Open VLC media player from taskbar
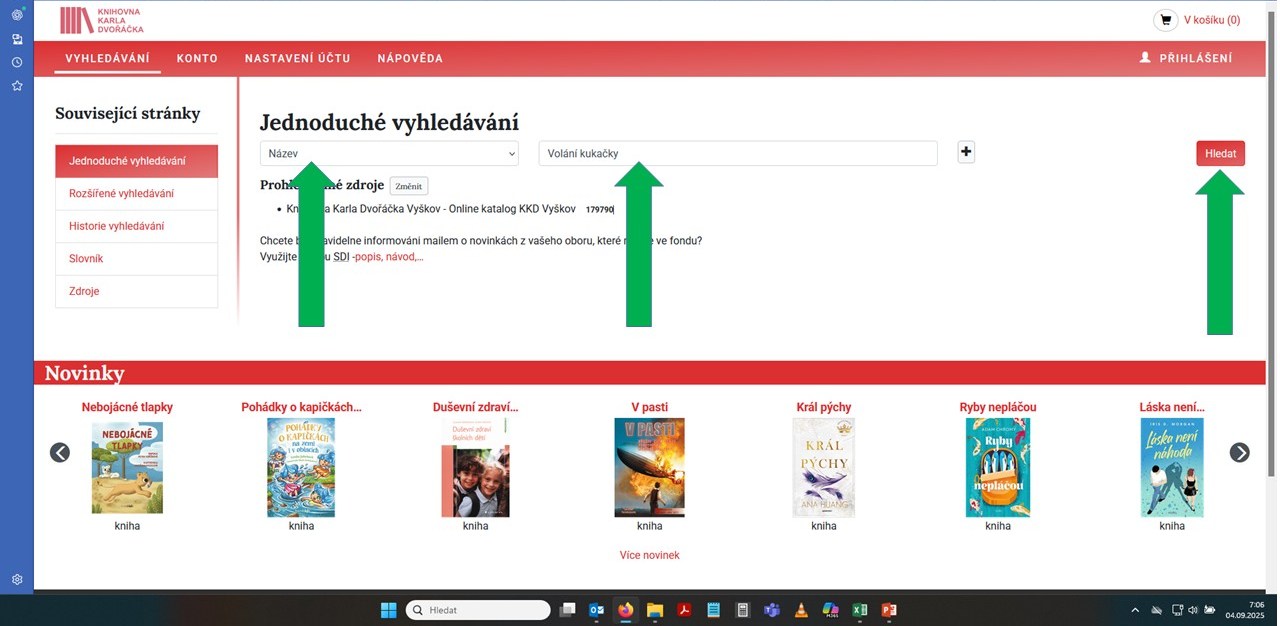The width and height of the screenshot is (1280, 626). (x=801, y=610)
